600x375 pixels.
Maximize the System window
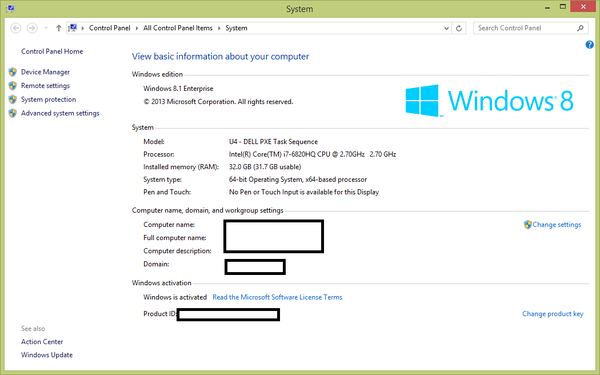click(x=562, y=7)
